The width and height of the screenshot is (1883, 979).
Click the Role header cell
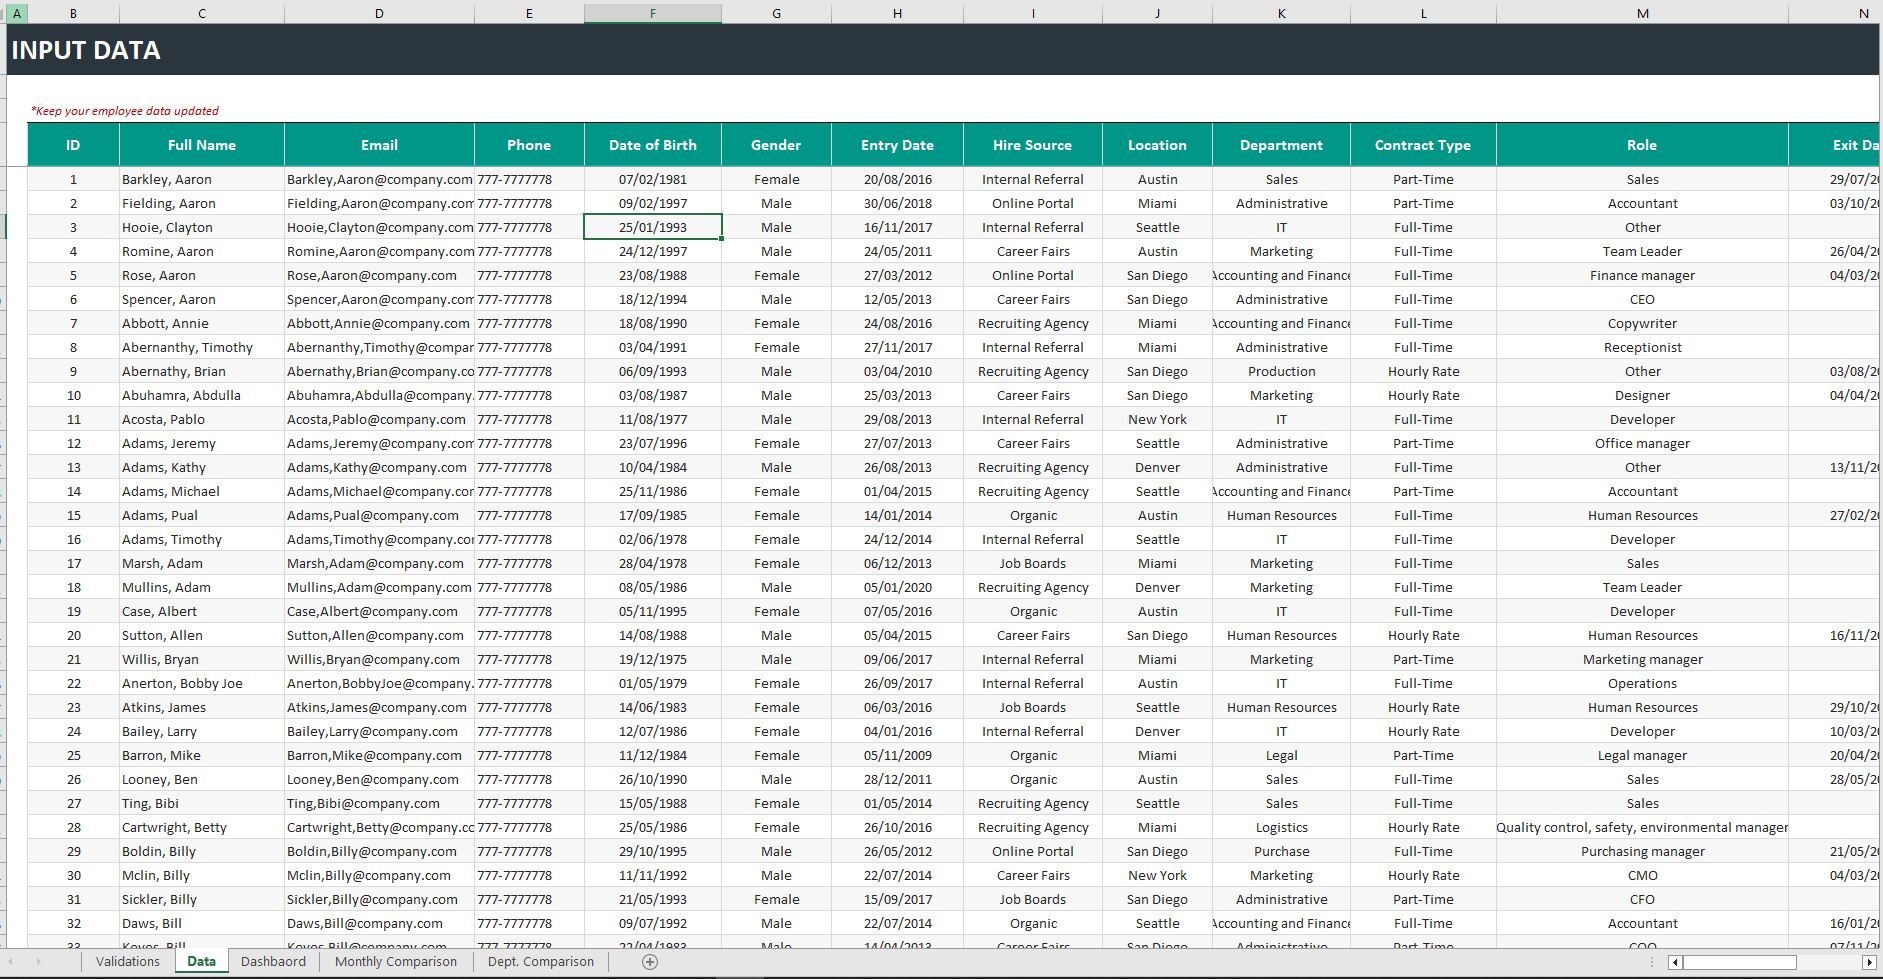pos(1642,145)
